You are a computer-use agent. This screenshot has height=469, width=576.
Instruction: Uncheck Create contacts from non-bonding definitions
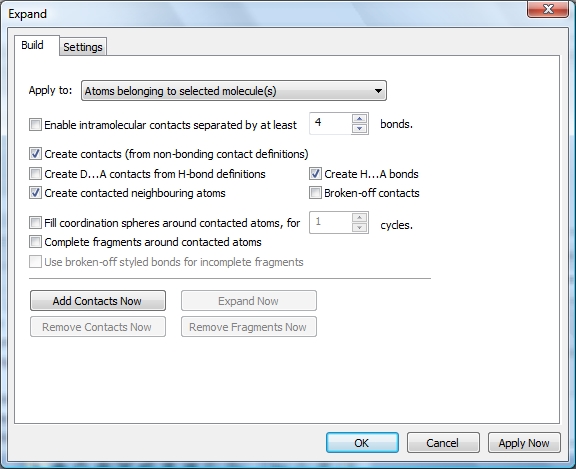coord(35,154)
